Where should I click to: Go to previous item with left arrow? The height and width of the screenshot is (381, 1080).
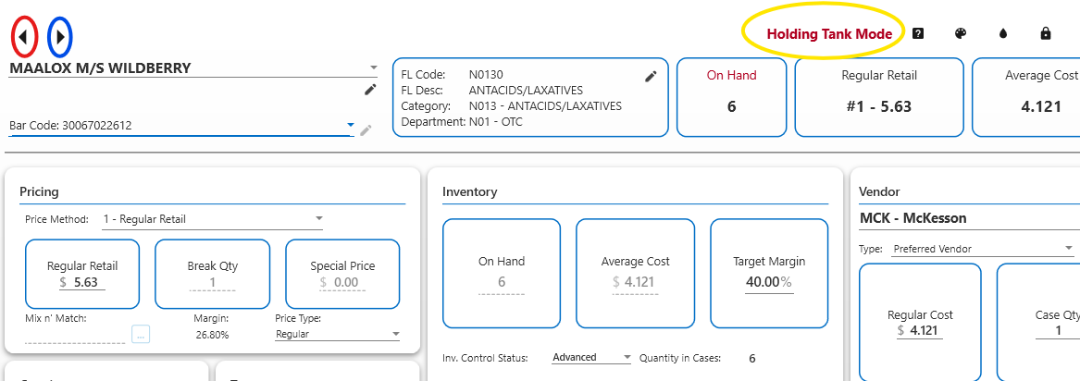point(25,37)
